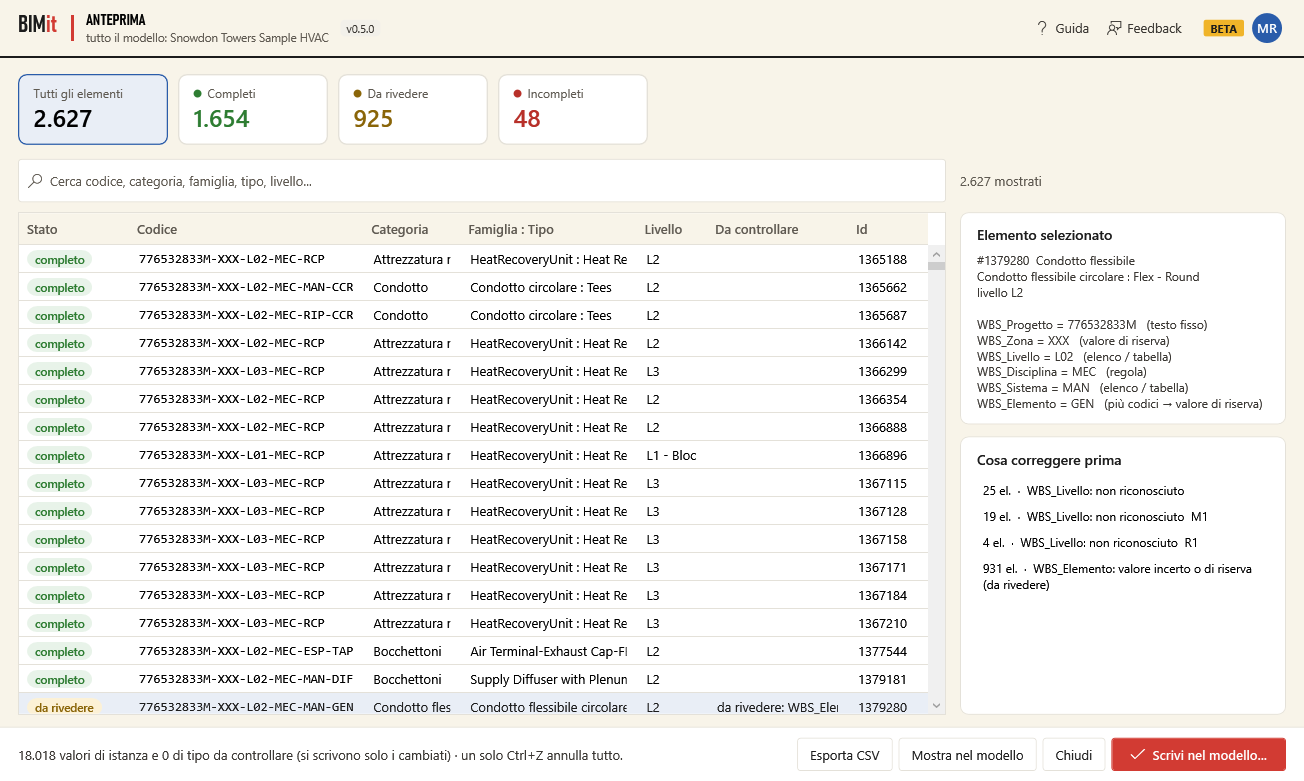Click the 'Air Terminal-Exhaust Cap-Fl' cell

(x=548, y=651)
